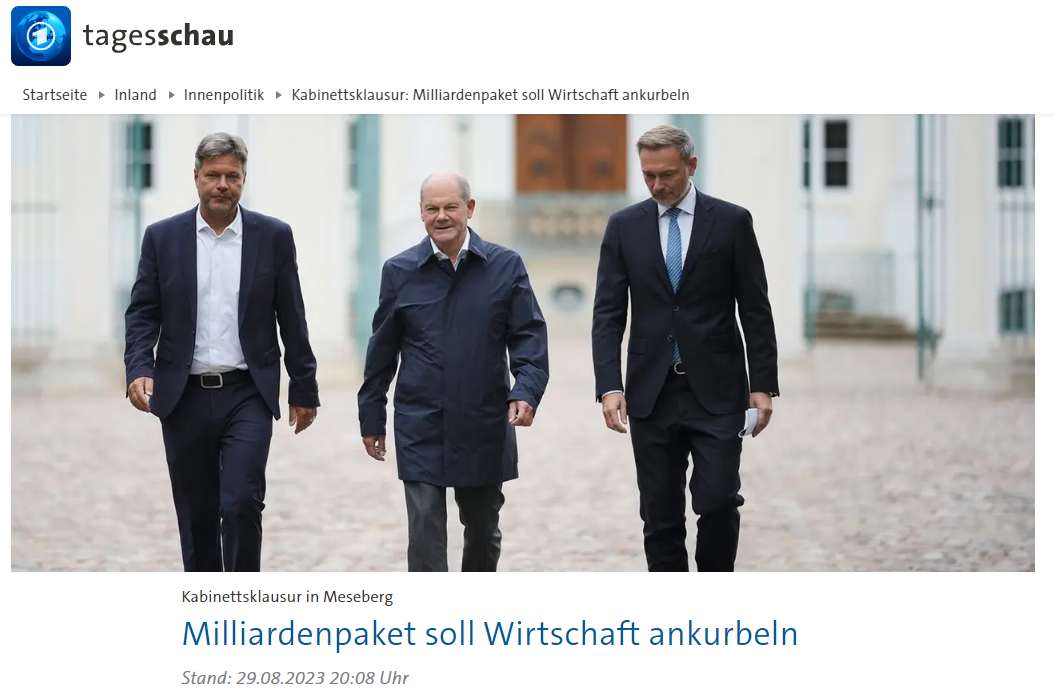This screenshot has width=1054, height=694.
Task: Click the belt buckle of the left man
Action: click(x=212, y=381)
